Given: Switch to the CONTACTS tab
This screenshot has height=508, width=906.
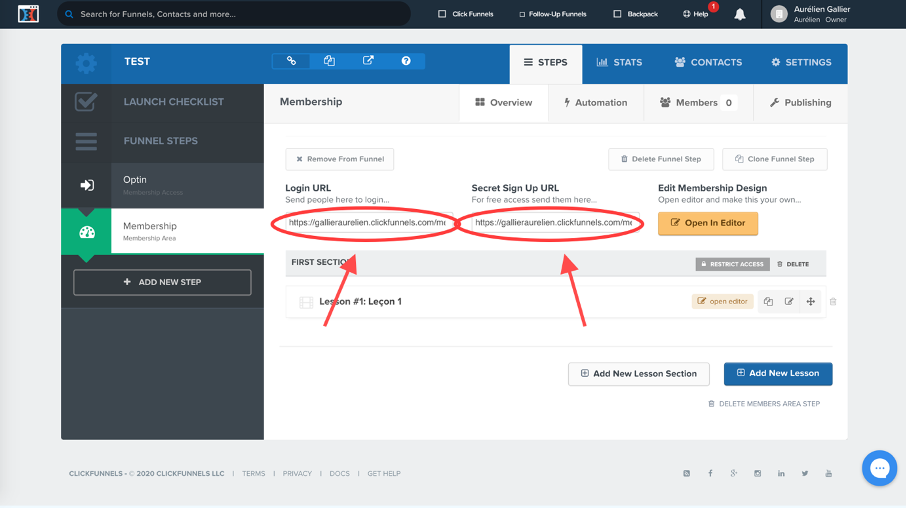Looking at the screenshot, I should 708,62.
